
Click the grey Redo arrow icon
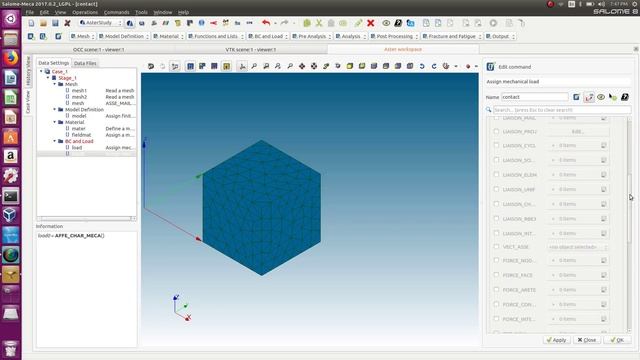(284, 23)
